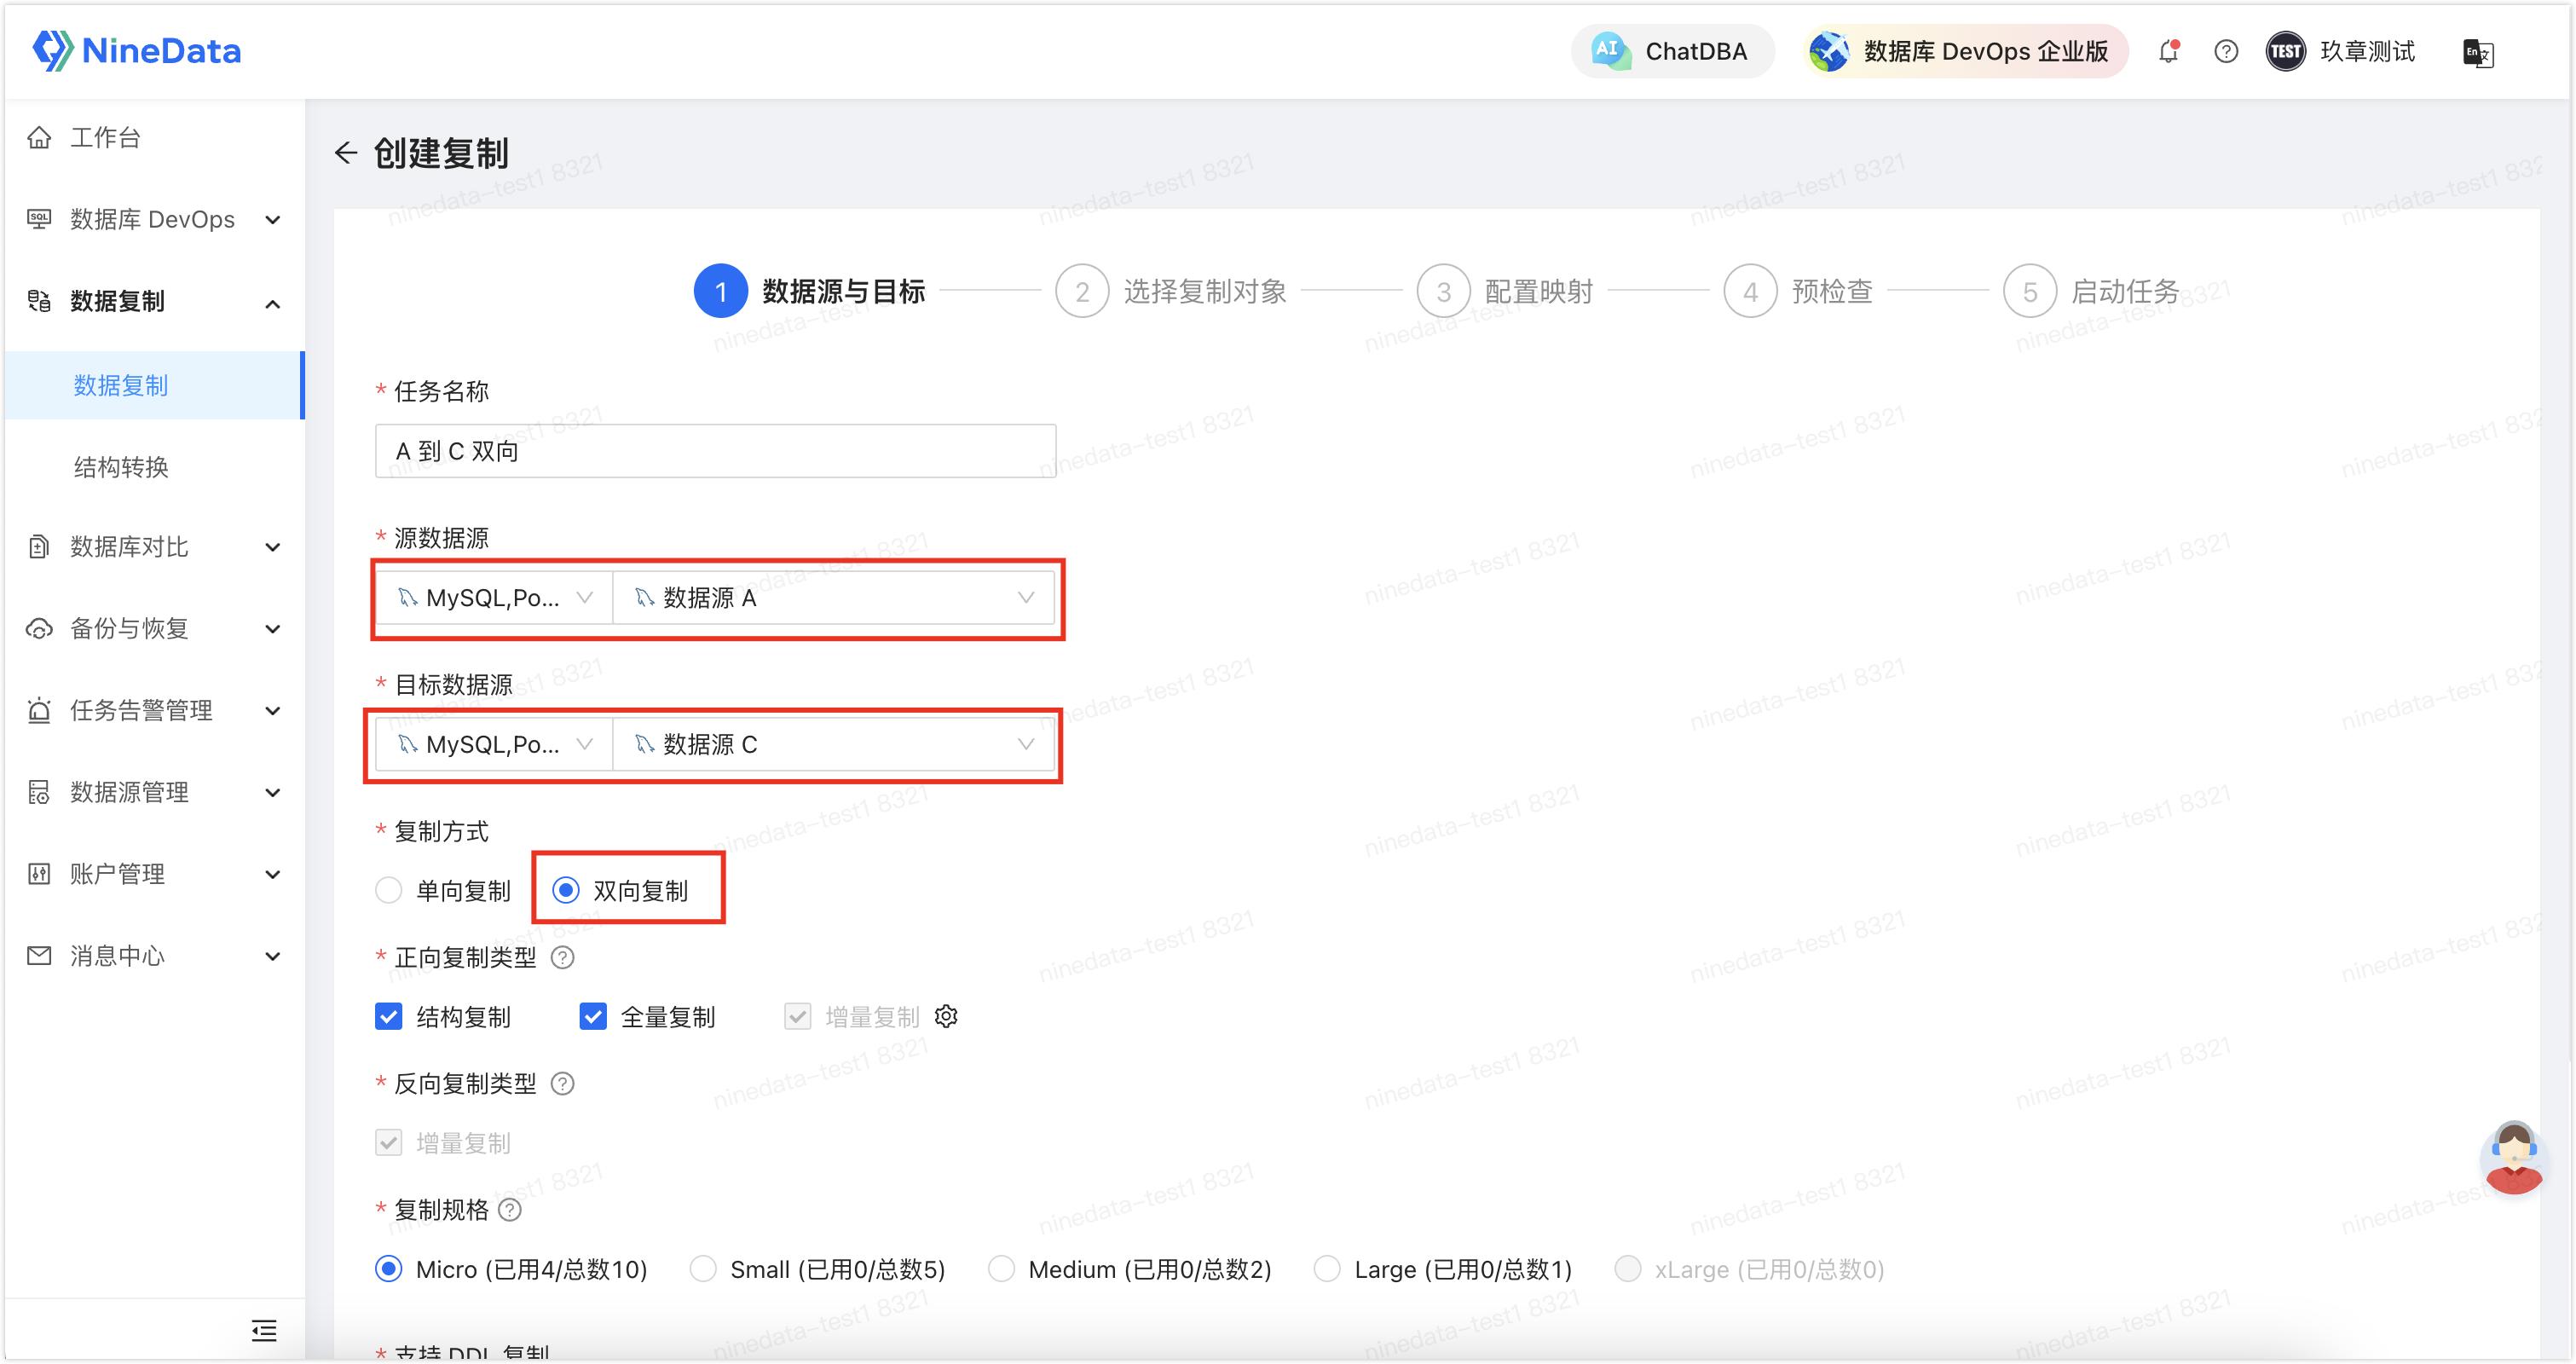Open the notification bell

point(2168,51)
